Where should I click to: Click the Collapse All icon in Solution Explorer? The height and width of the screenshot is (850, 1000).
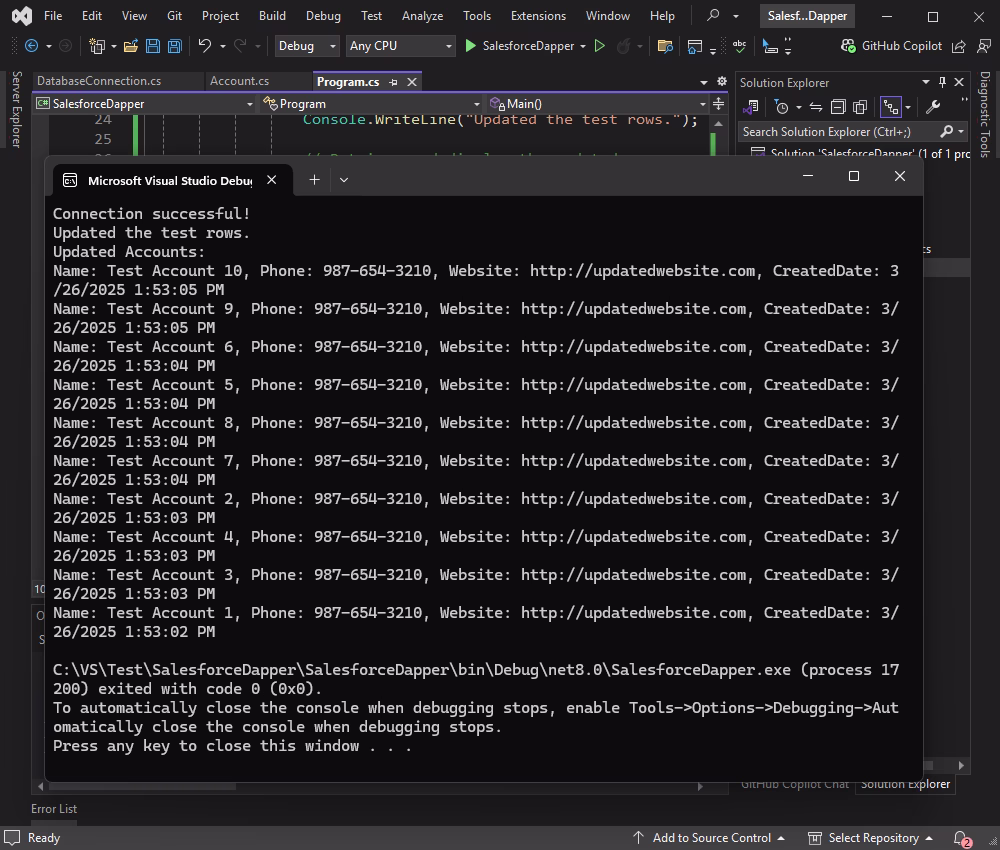point(838,107)
